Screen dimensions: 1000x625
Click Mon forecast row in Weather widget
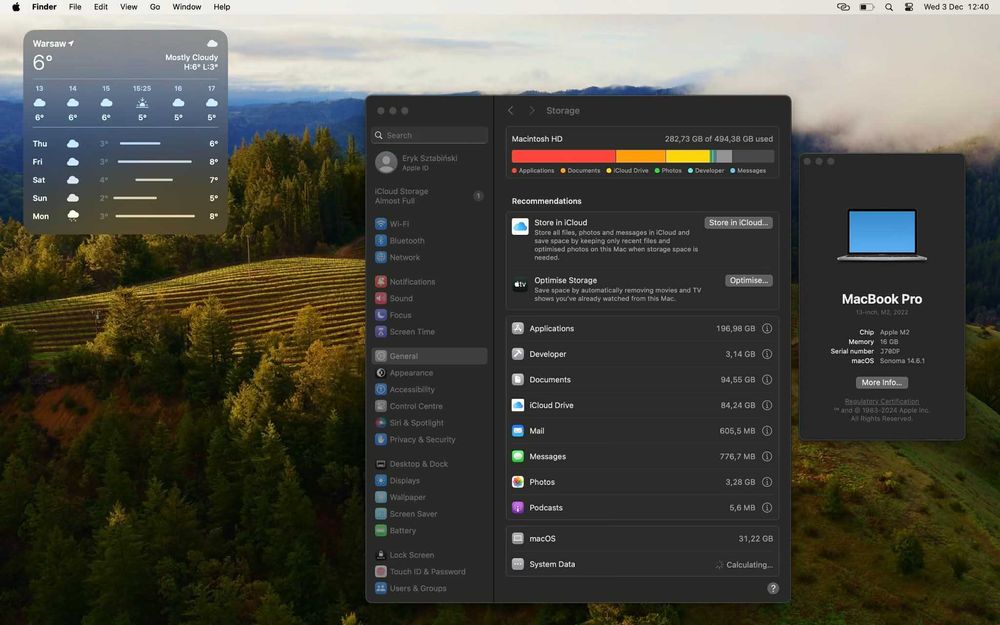pyautogui.click(x=126, y=216)
